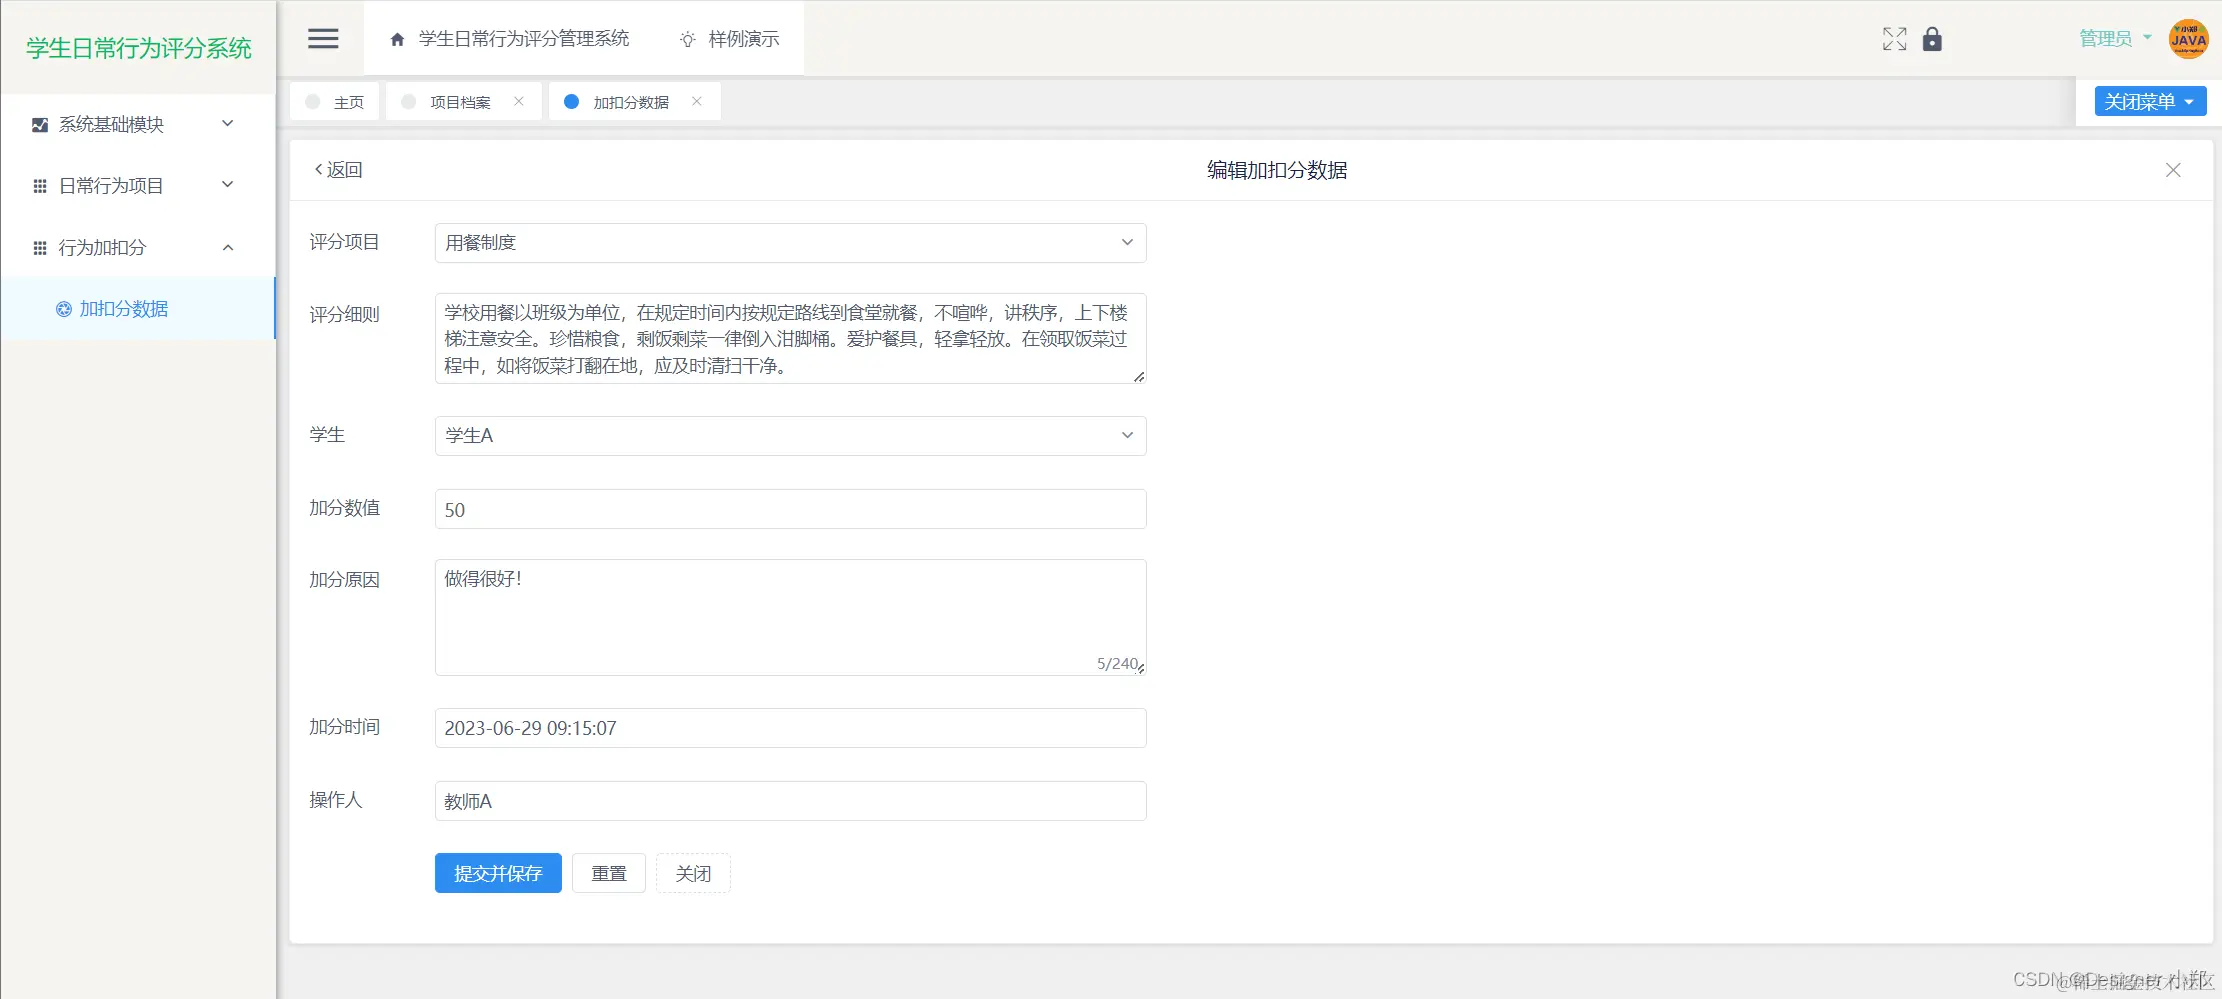This screenshot has height=999, width=2222.
Task: Click the 加扣分数据 sidebar icon
Action: (64, 309)
